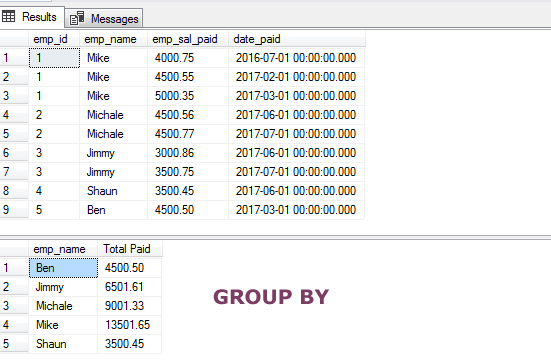Click Ben's total paid 4500.50 in bottom grid
Viewport: 551px width, 361px height.
(x=130, y=268)
